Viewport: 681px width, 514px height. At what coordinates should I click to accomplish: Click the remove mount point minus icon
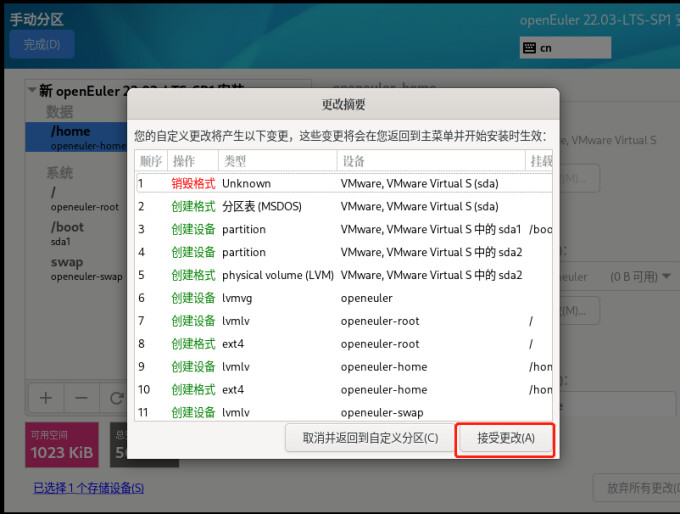[82, 397]
